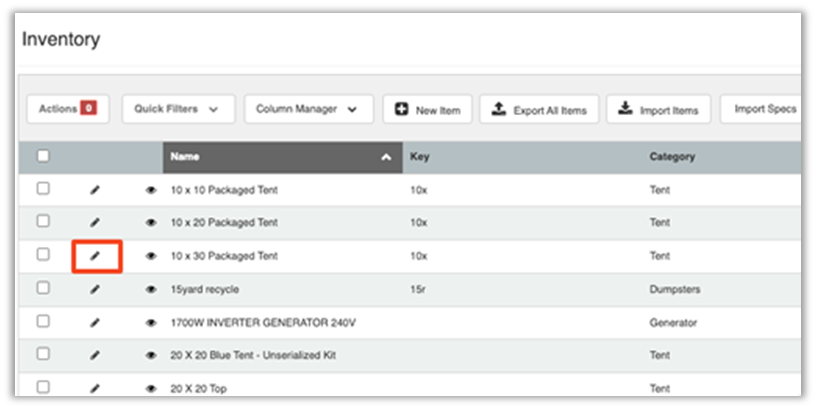
Task: Click the Category column header
Action: [672, 157]
